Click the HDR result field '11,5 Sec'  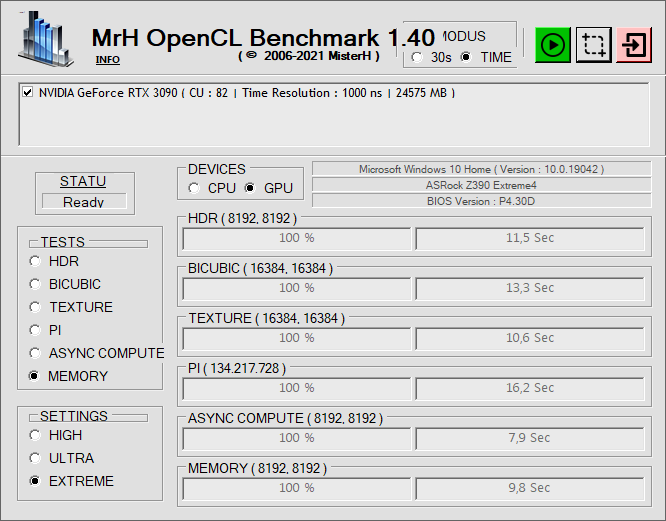pyautogui.click(x=530, y=238)
